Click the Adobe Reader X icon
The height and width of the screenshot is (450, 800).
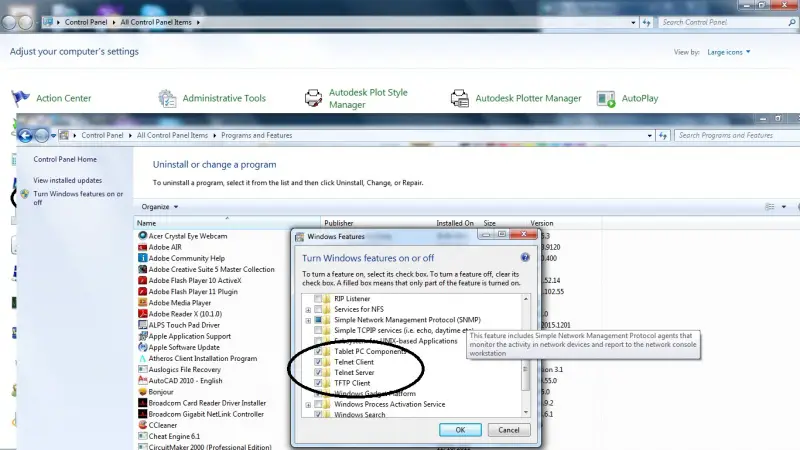pos(142,314)
